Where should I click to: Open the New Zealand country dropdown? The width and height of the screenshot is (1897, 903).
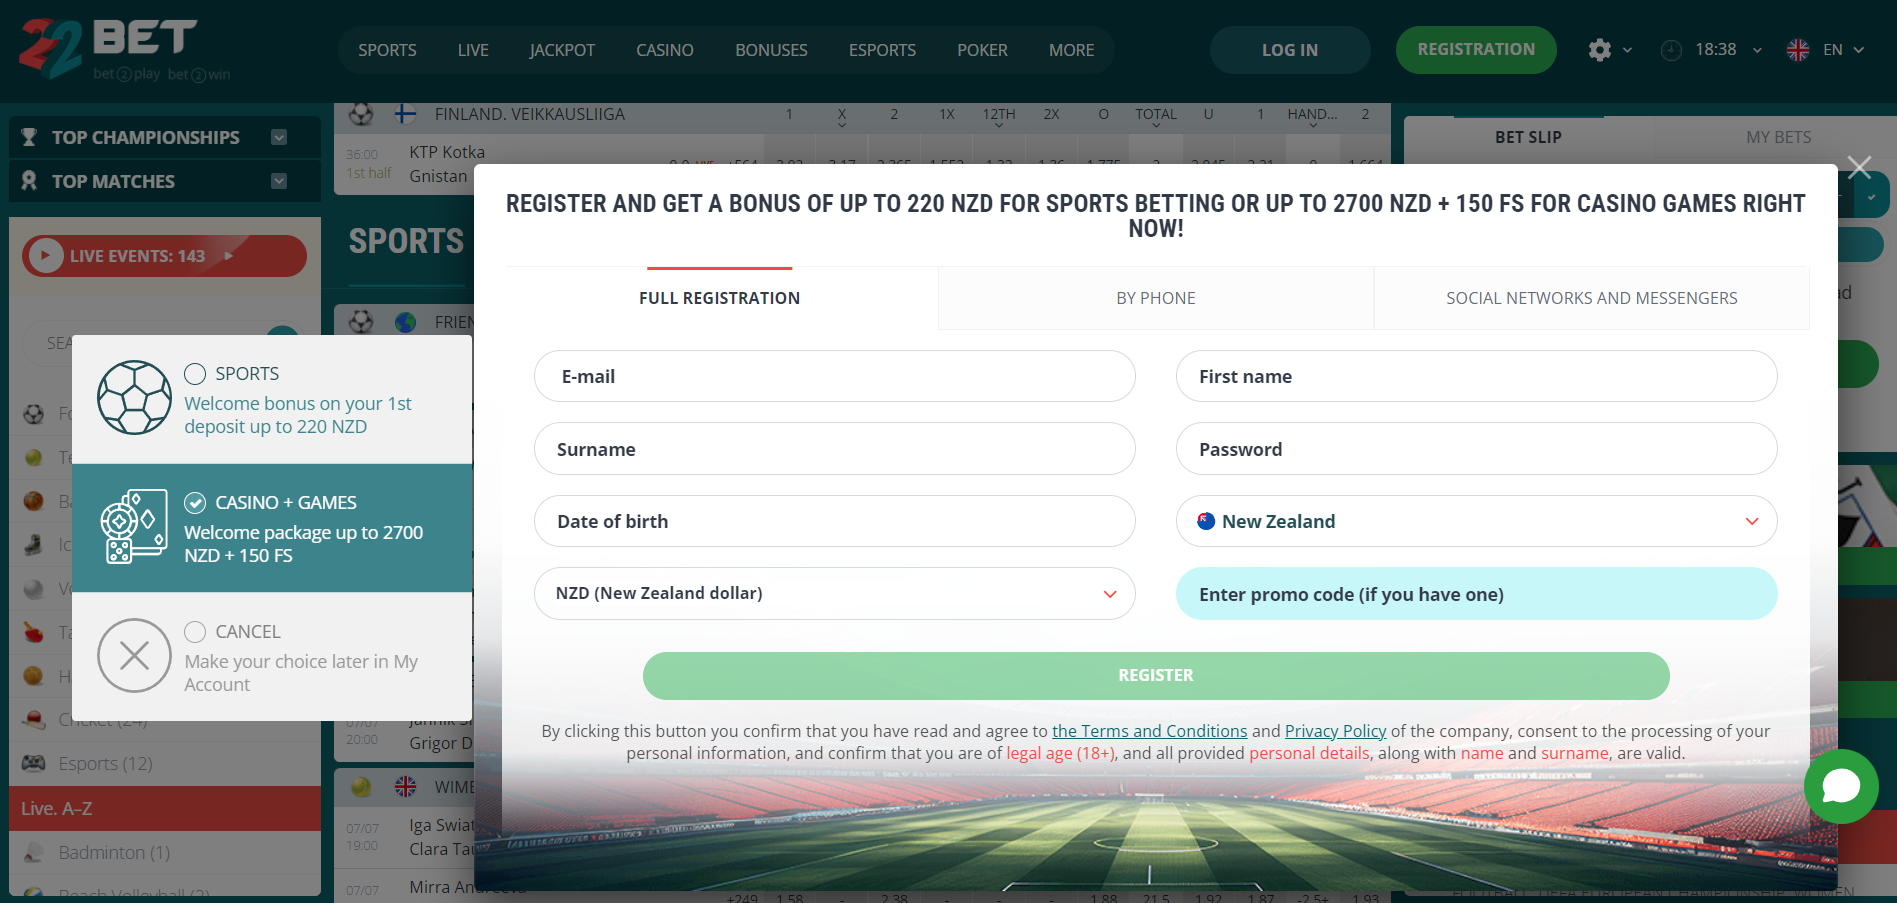tap(1476, 521)
